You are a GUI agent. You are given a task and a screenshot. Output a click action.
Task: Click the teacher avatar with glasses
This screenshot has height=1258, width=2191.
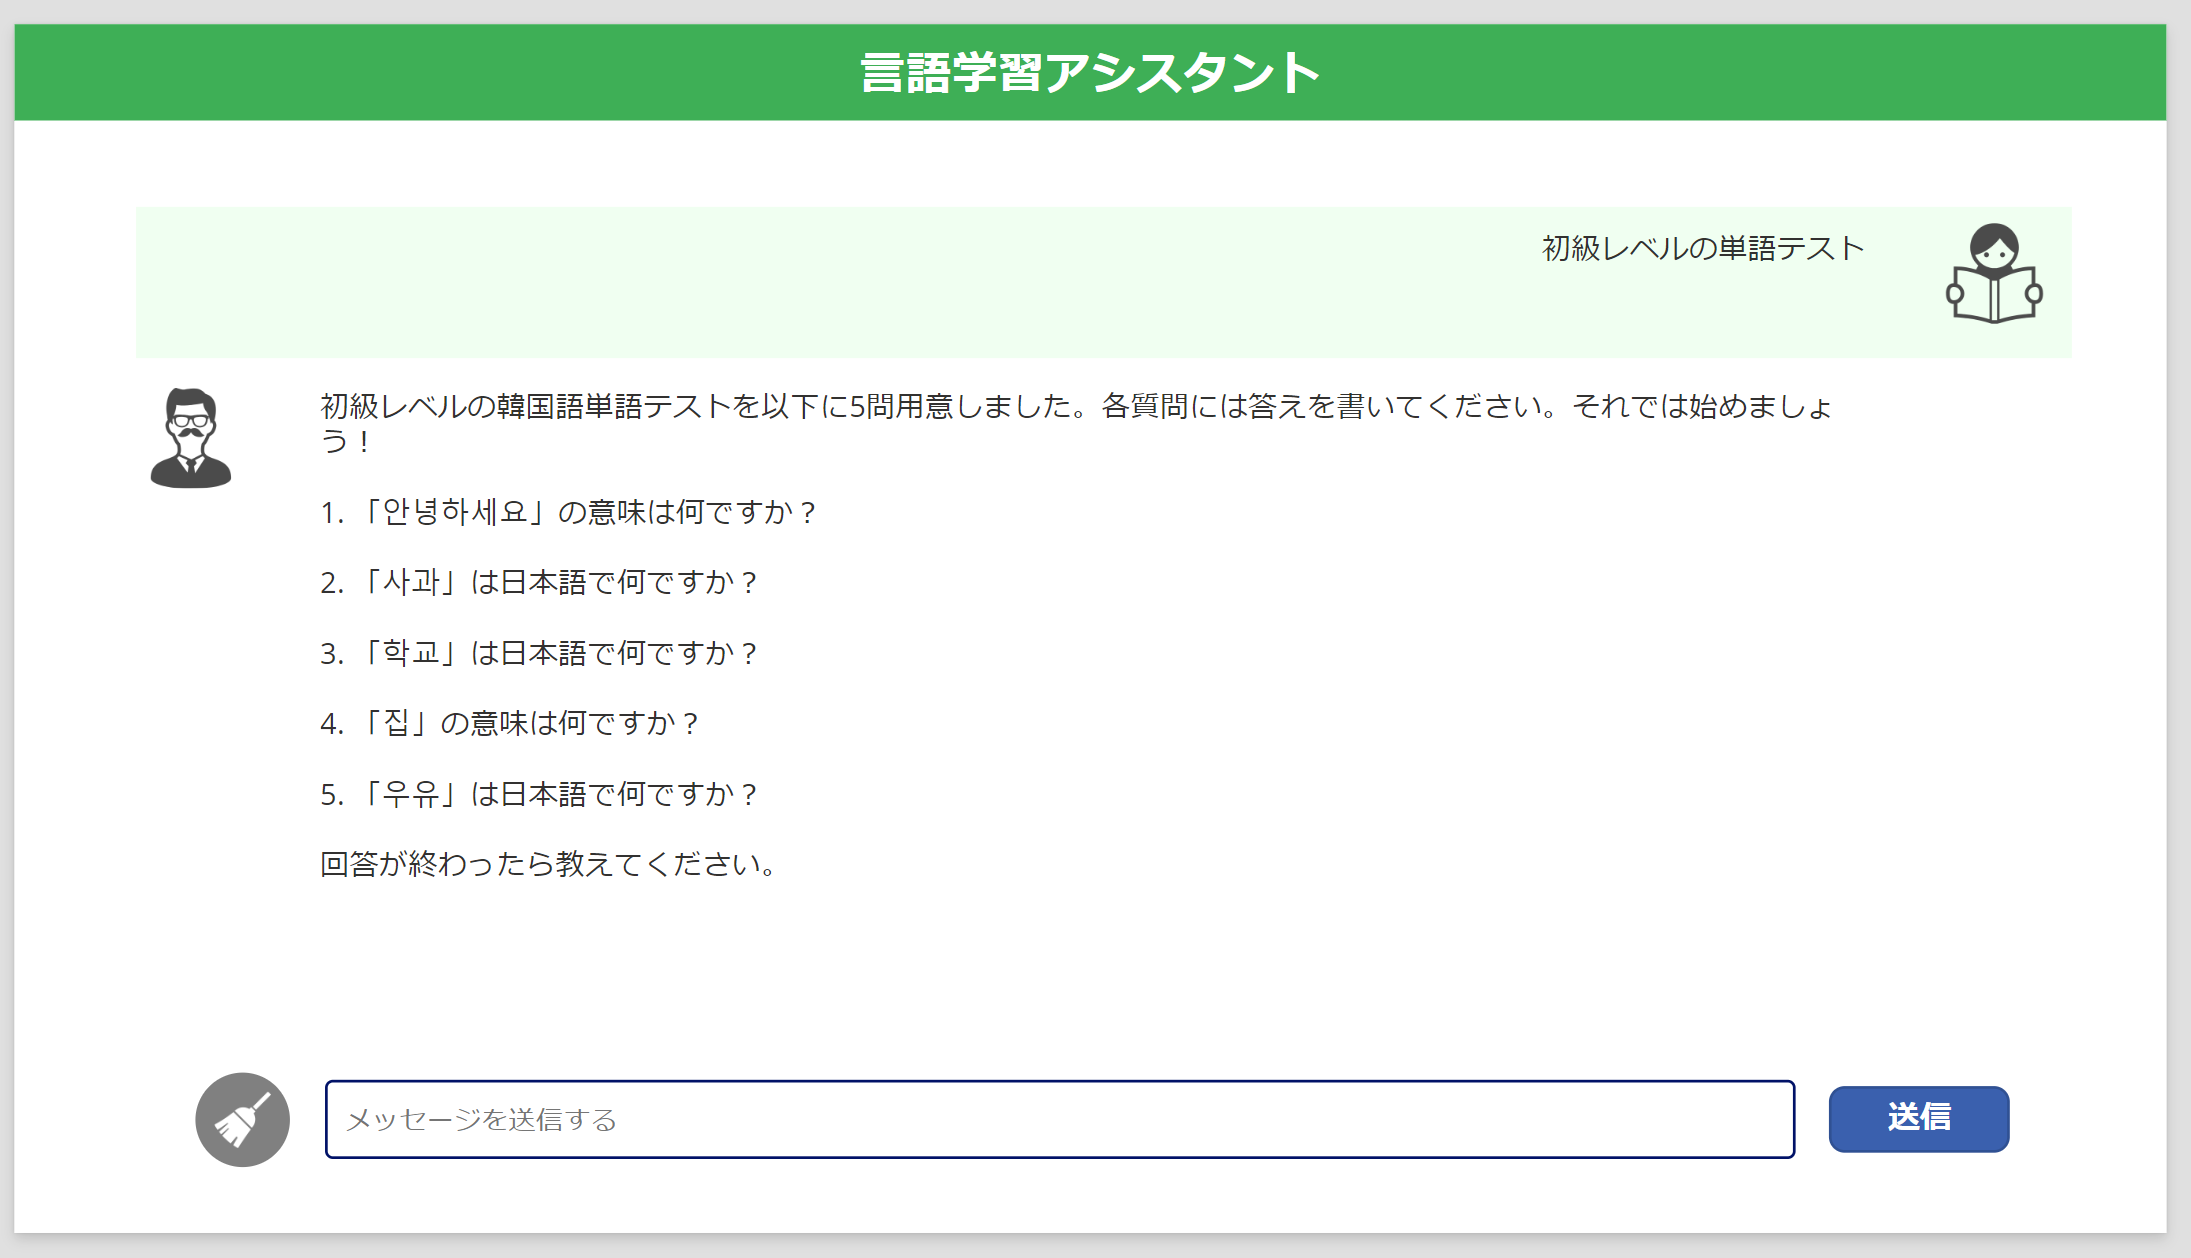coord(191,438)
